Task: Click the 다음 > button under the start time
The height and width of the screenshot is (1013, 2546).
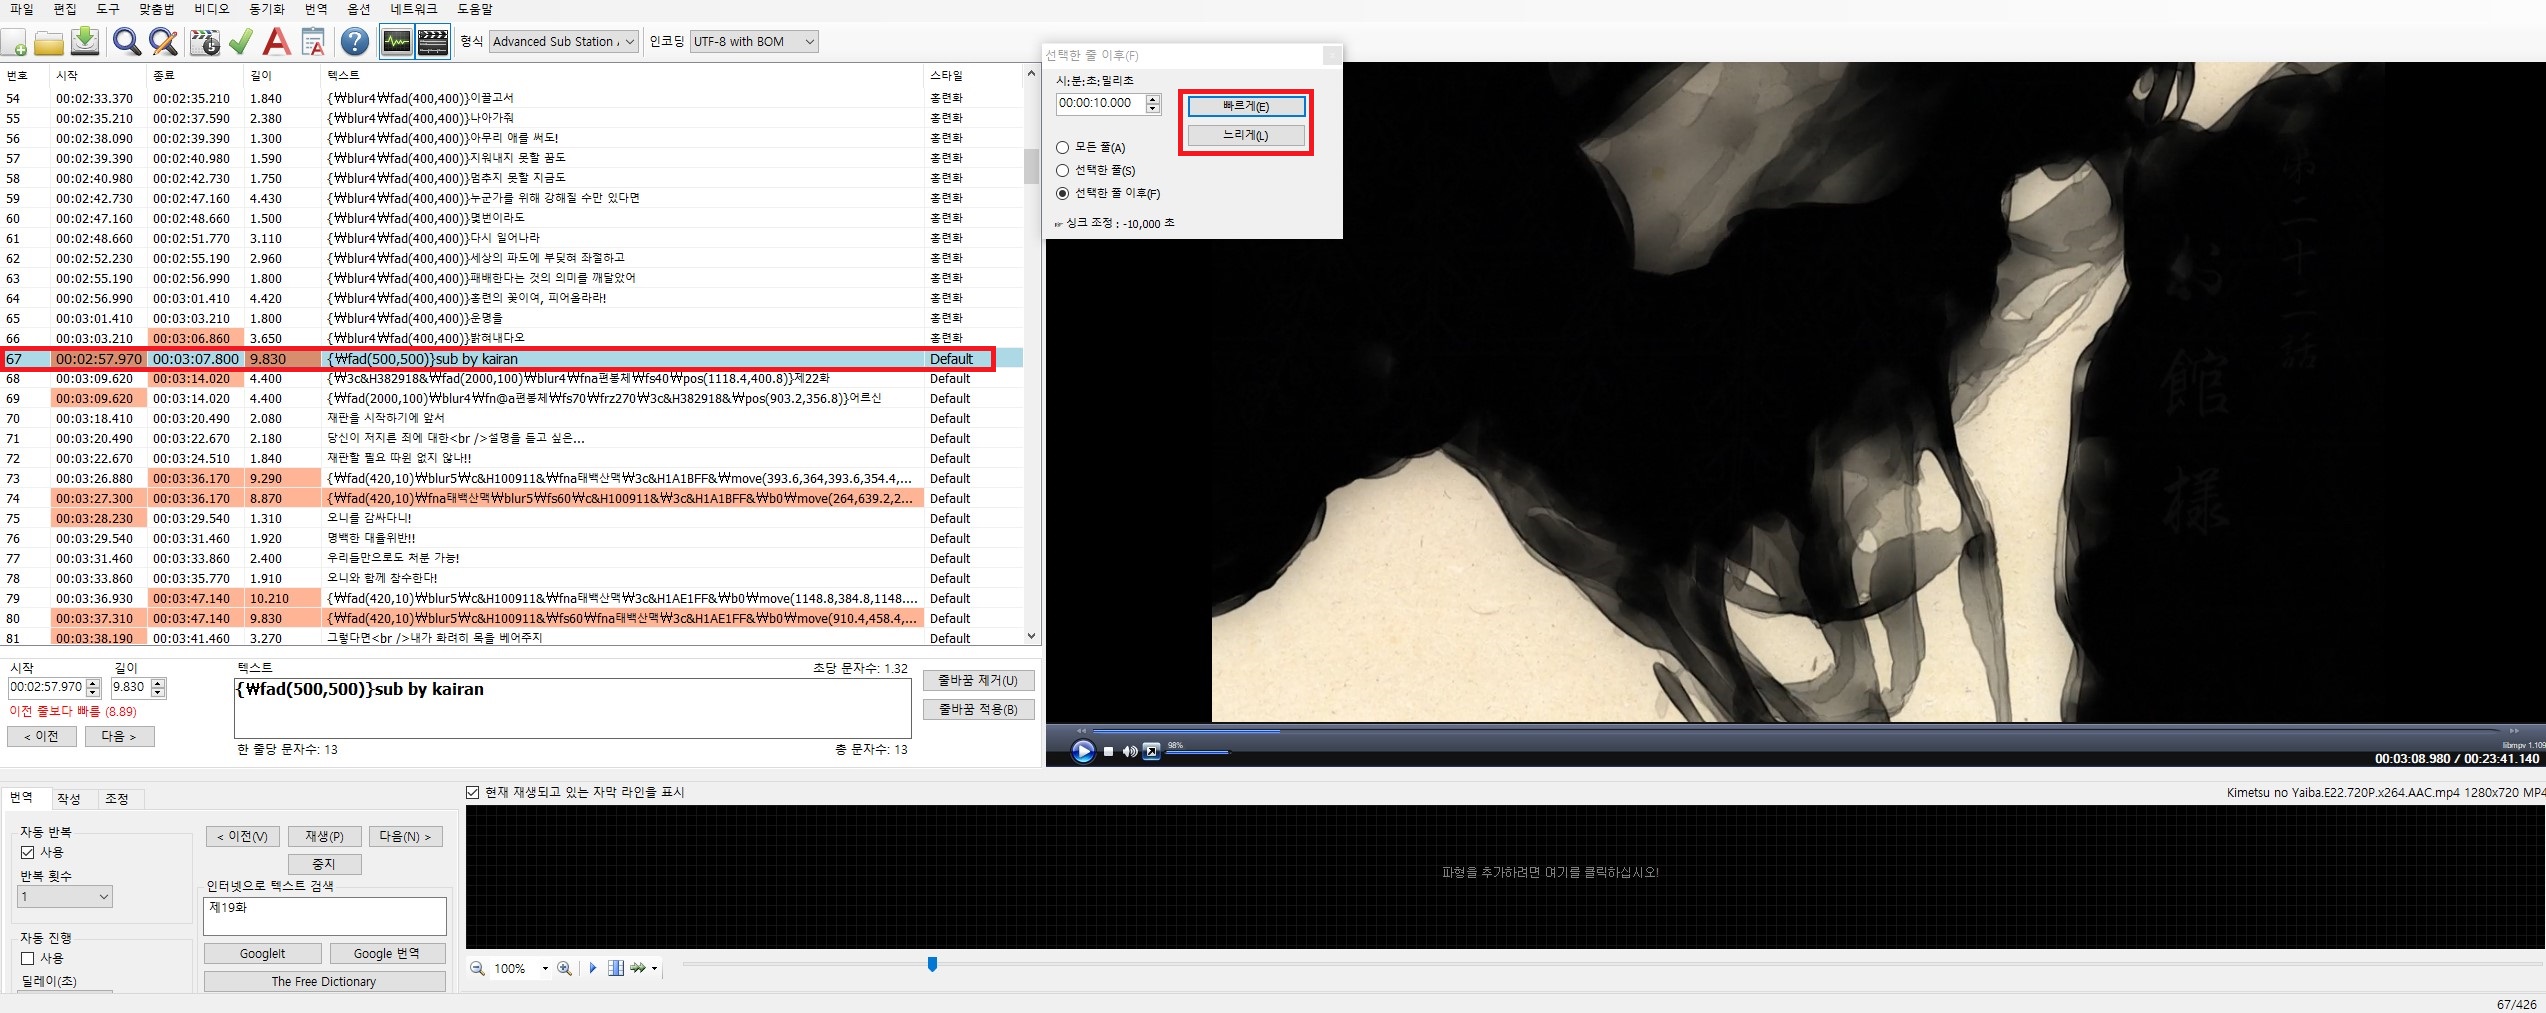Action: click(119, 737)
